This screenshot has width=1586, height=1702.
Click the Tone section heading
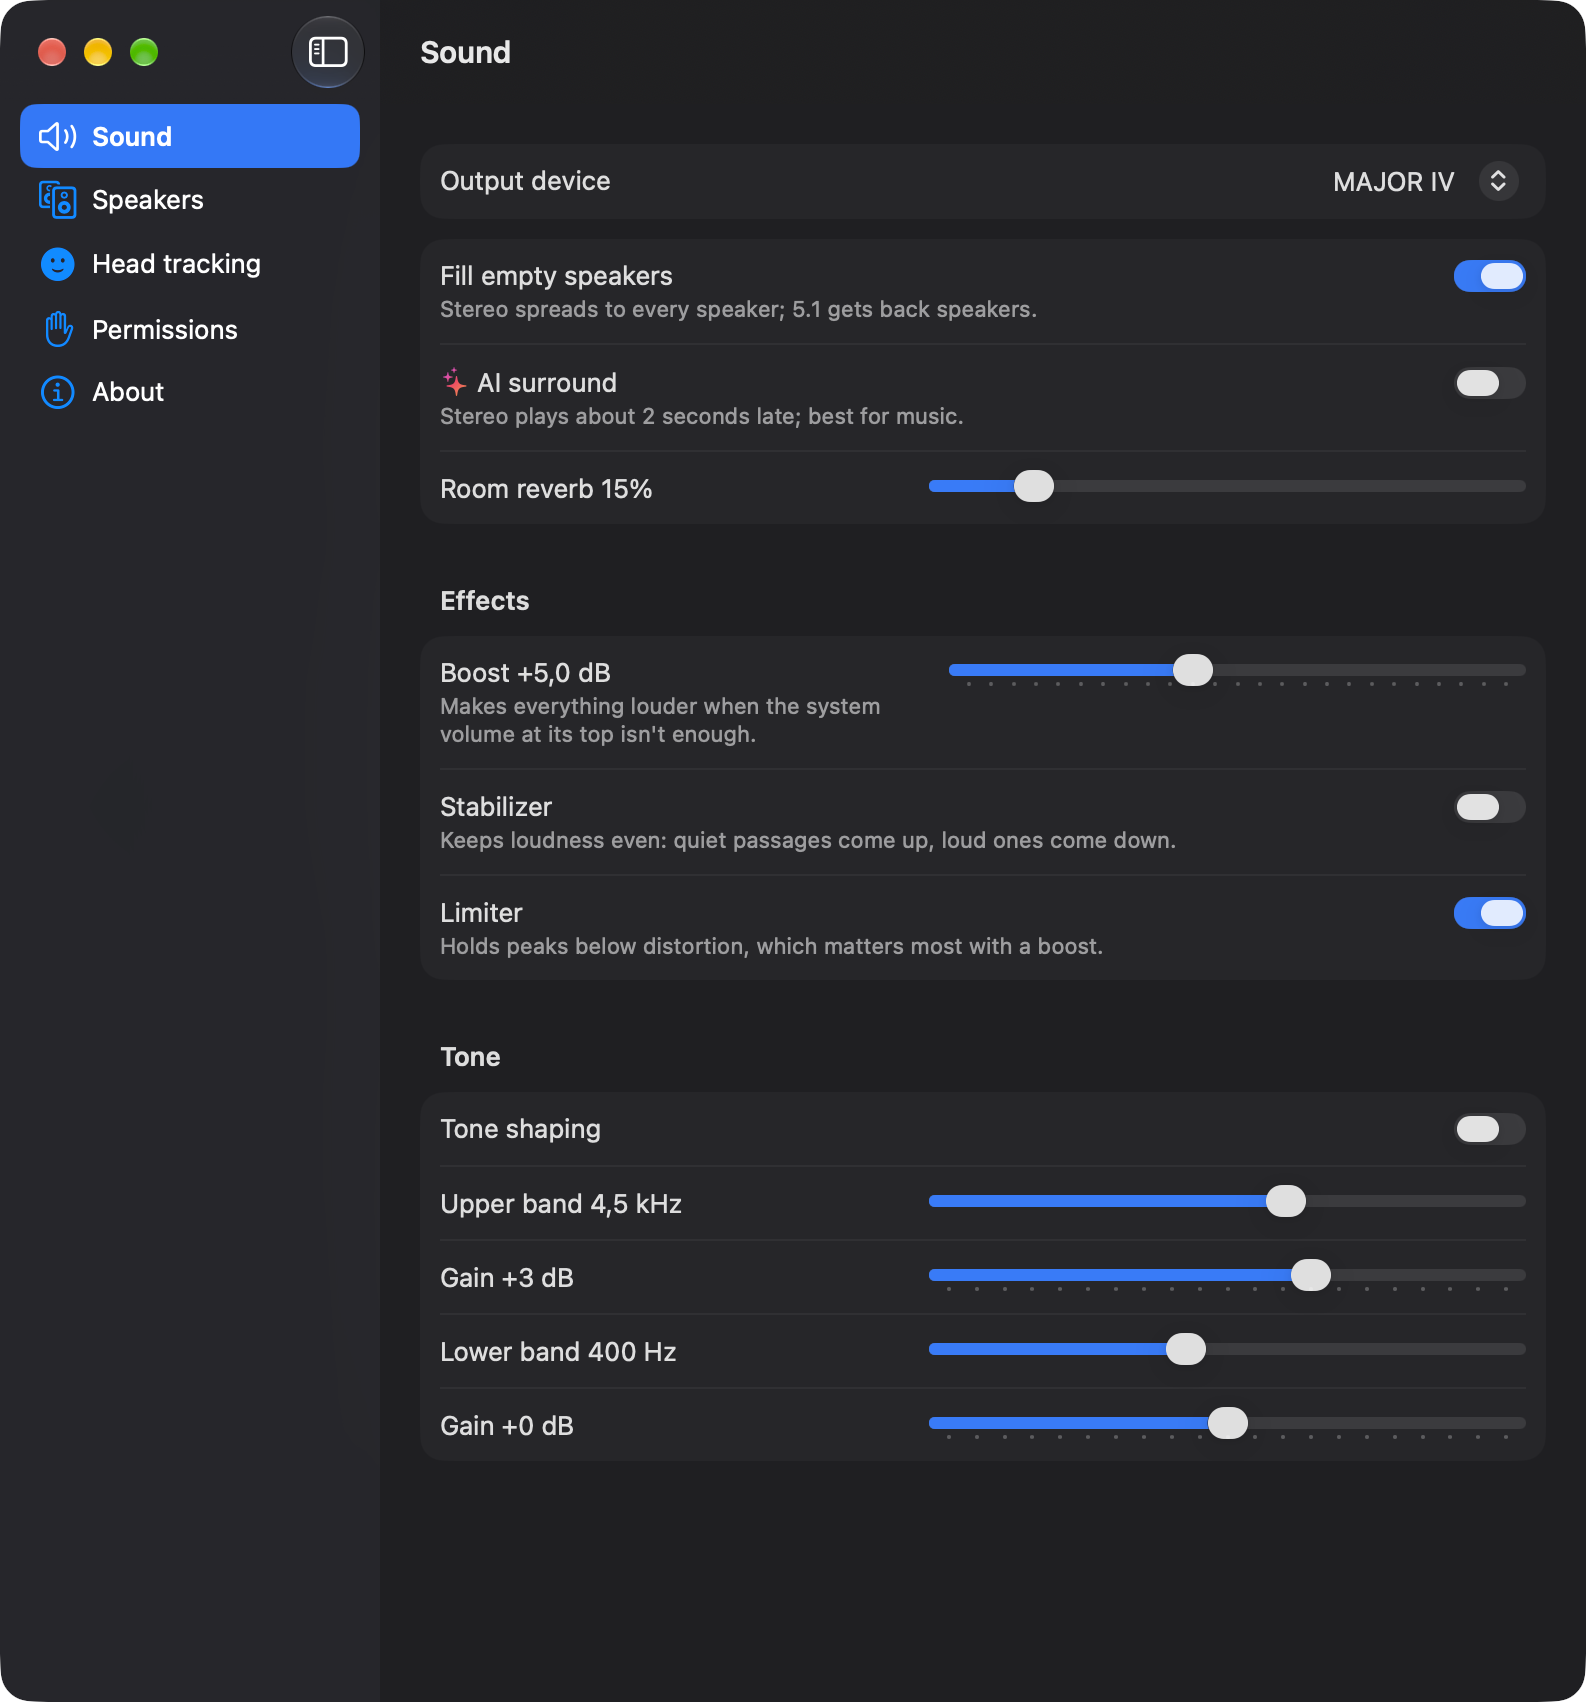pos(470,1057)
